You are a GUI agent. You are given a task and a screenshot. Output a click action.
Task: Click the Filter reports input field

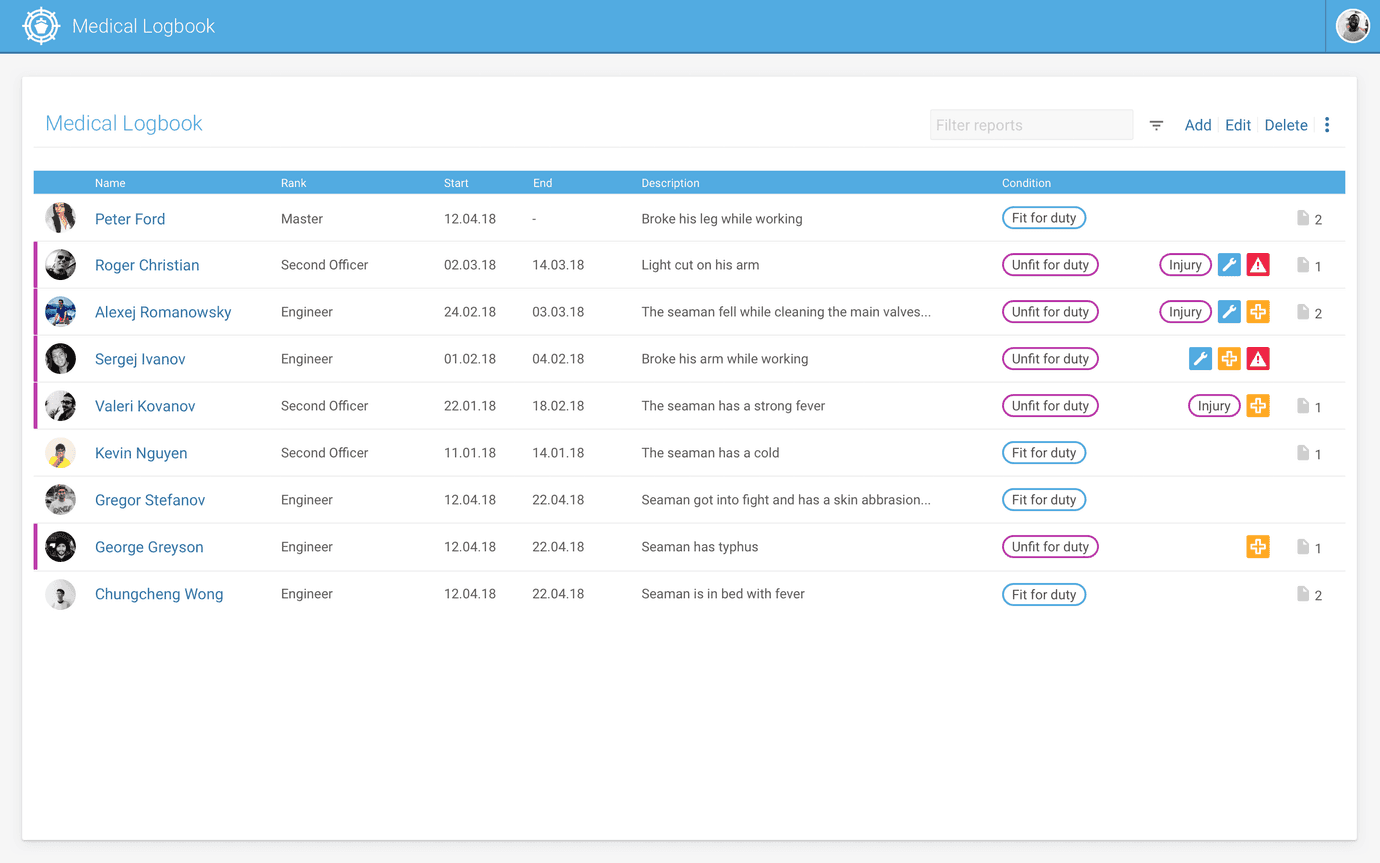pyautogui.click(x=1030, y=125)
